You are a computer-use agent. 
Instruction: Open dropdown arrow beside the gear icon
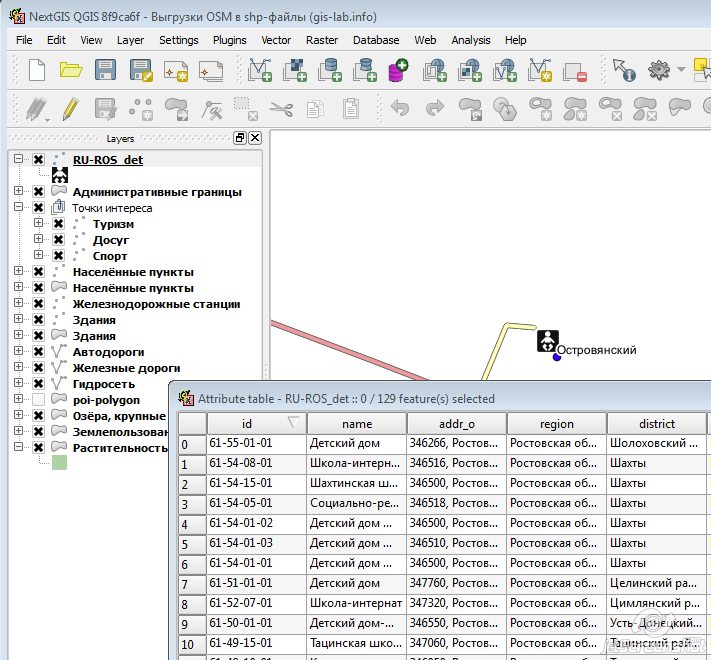(x=681, y=69)
